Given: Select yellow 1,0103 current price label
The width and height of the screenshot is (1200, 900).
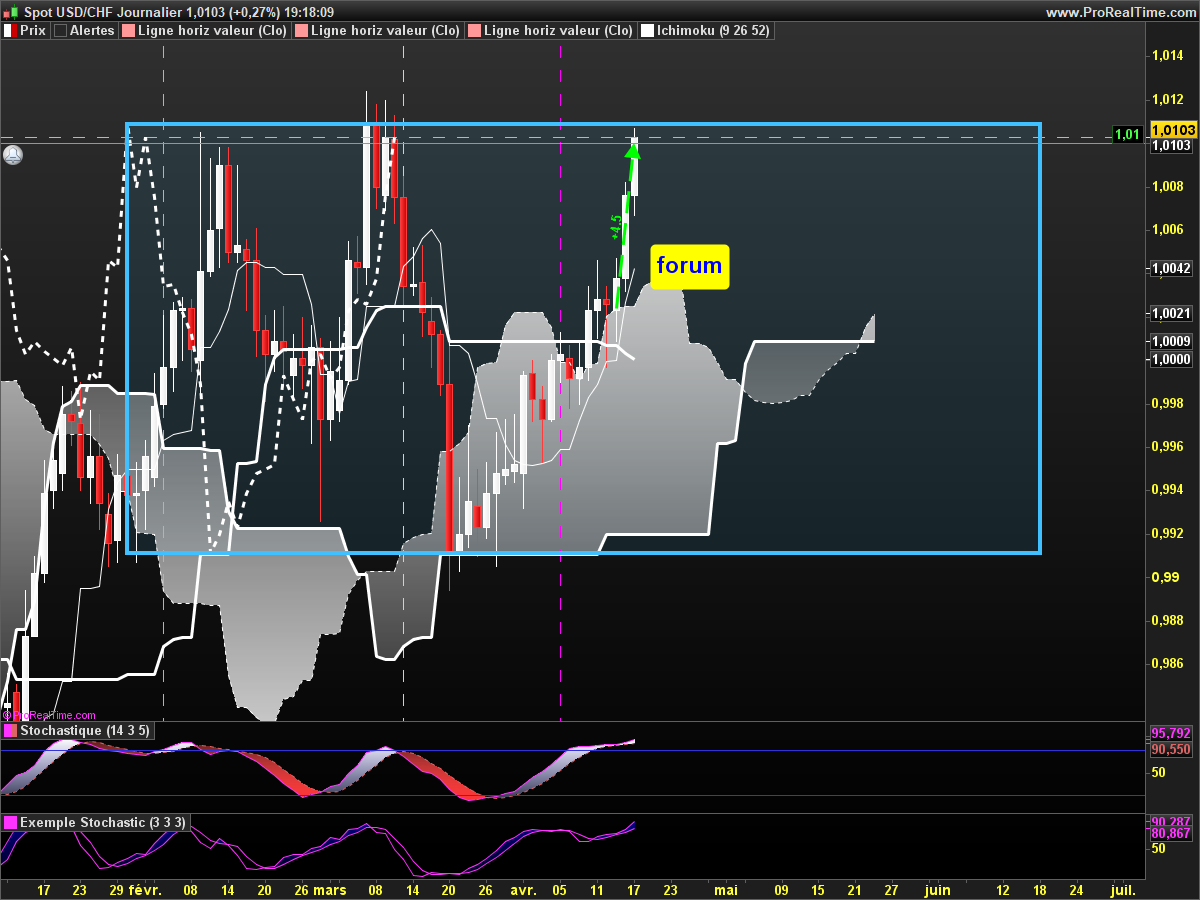Looking at the screenshot, I should tap(1172, 130).
